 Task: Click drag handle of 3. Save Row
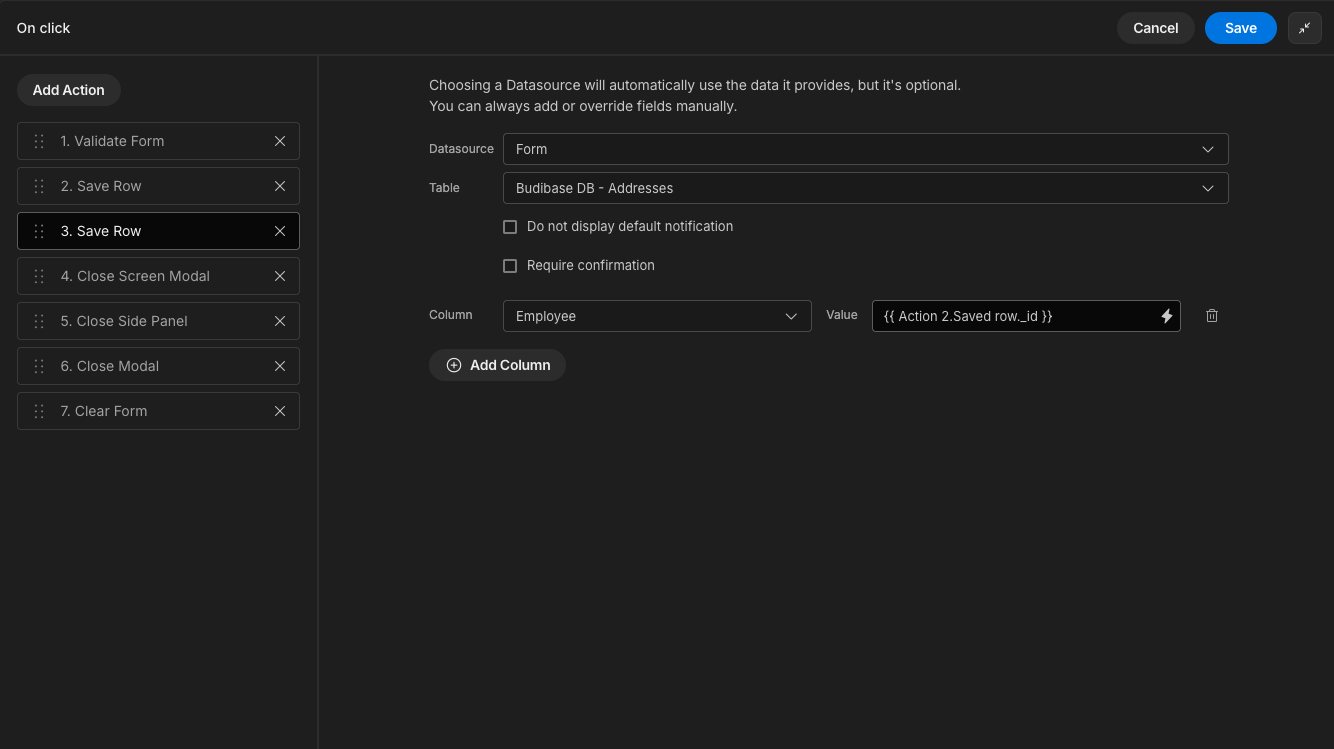click(39, 231)
